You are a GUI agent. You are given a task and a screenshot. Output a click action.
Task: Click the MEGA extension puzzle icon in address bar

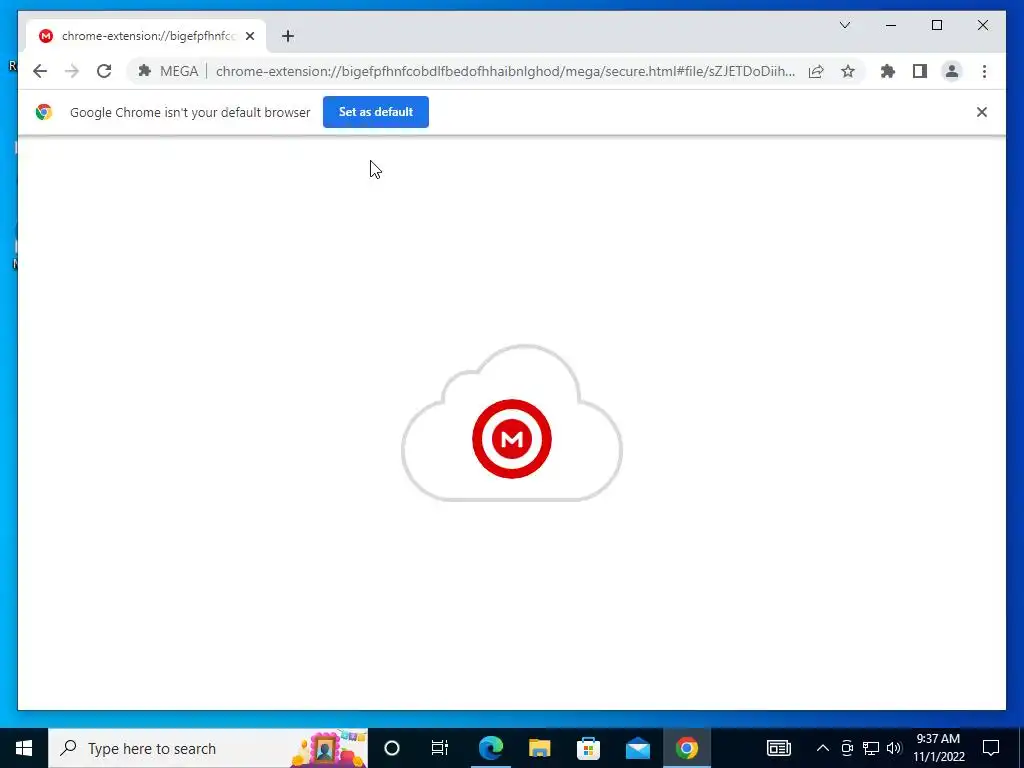pos(145,71)
